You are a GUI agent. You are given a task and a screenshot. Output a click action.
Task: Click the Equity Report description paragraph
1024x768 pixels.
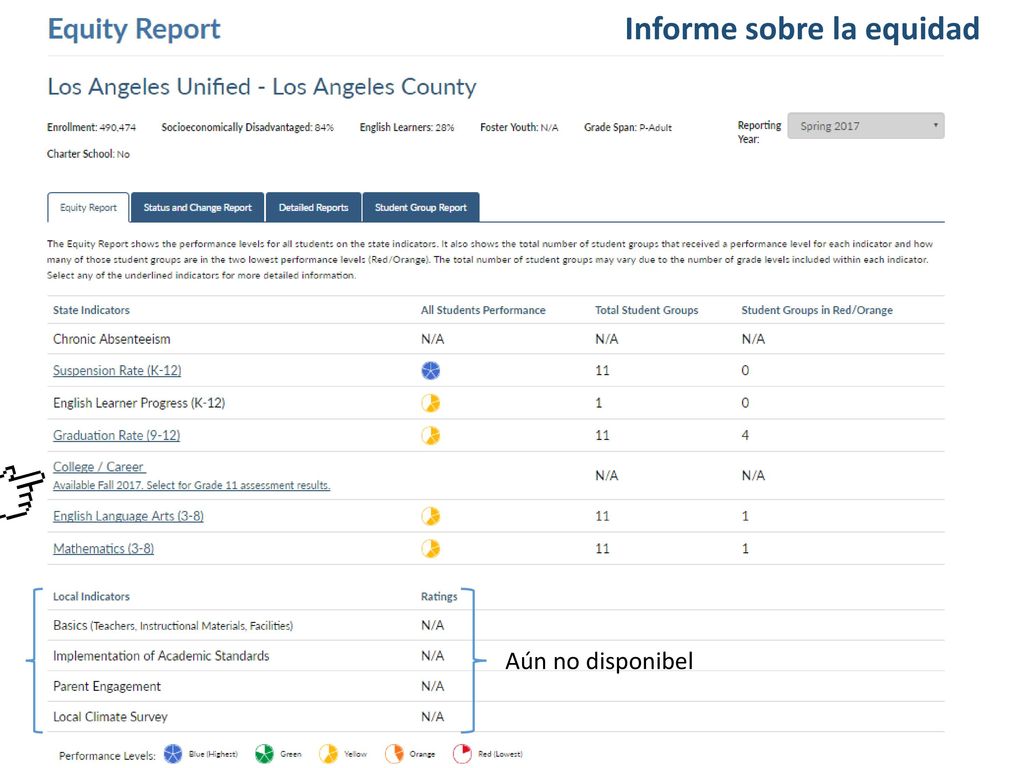(x=490, y=259)
